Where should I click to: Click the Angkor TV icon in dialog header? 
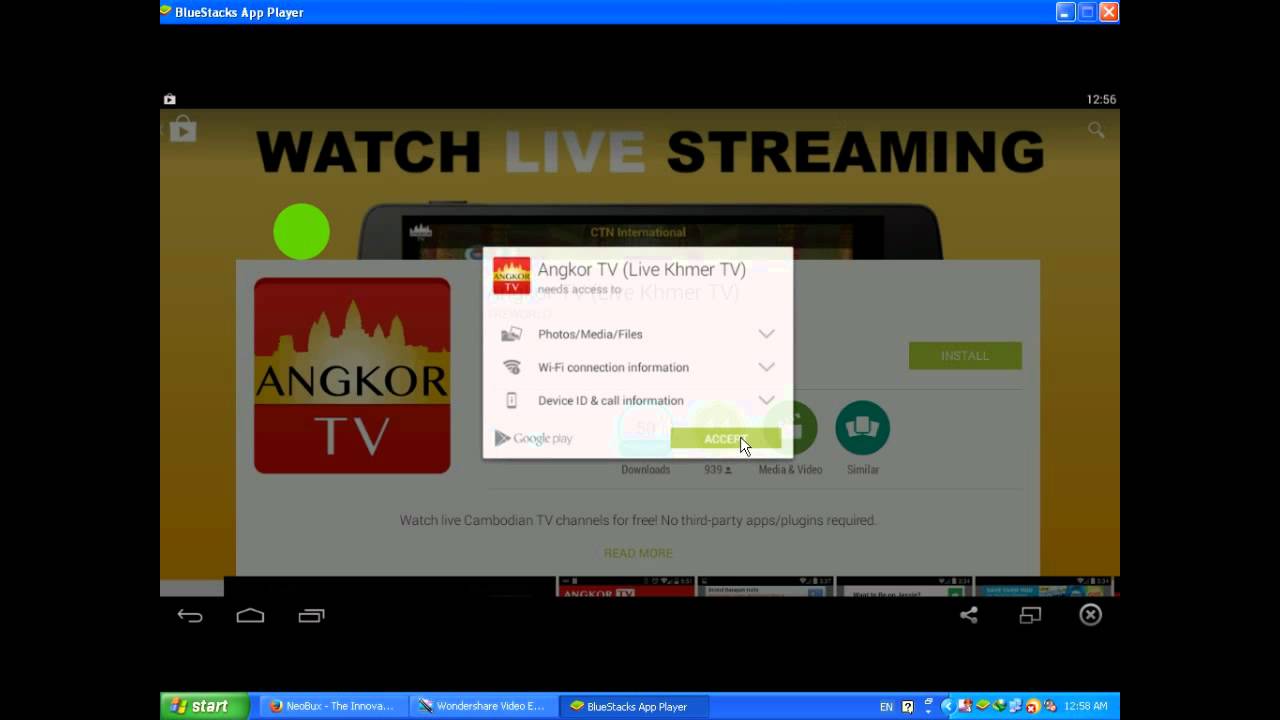pos(512,276)
